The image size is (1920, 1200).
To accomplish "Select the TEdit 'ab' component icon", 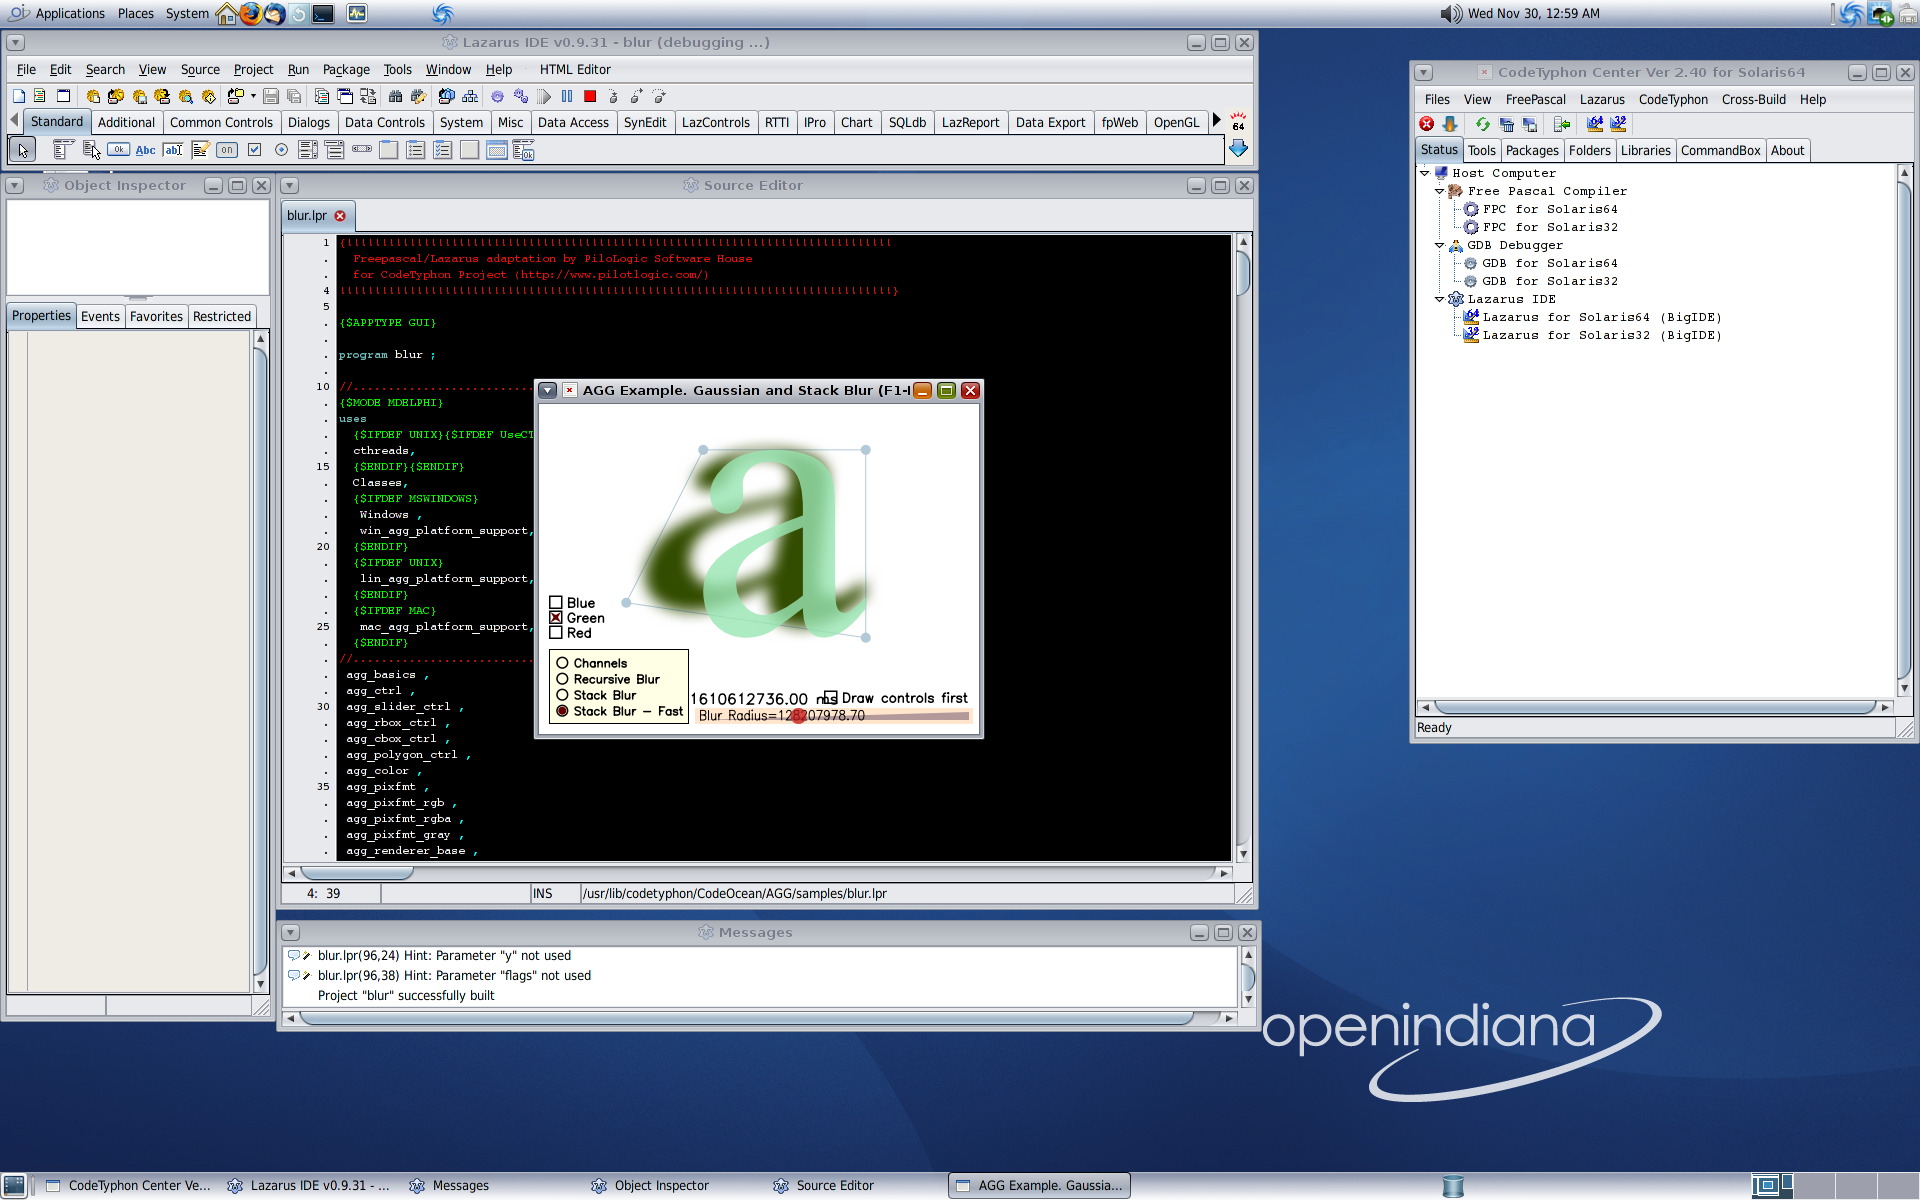I will [x=173, y=150].
